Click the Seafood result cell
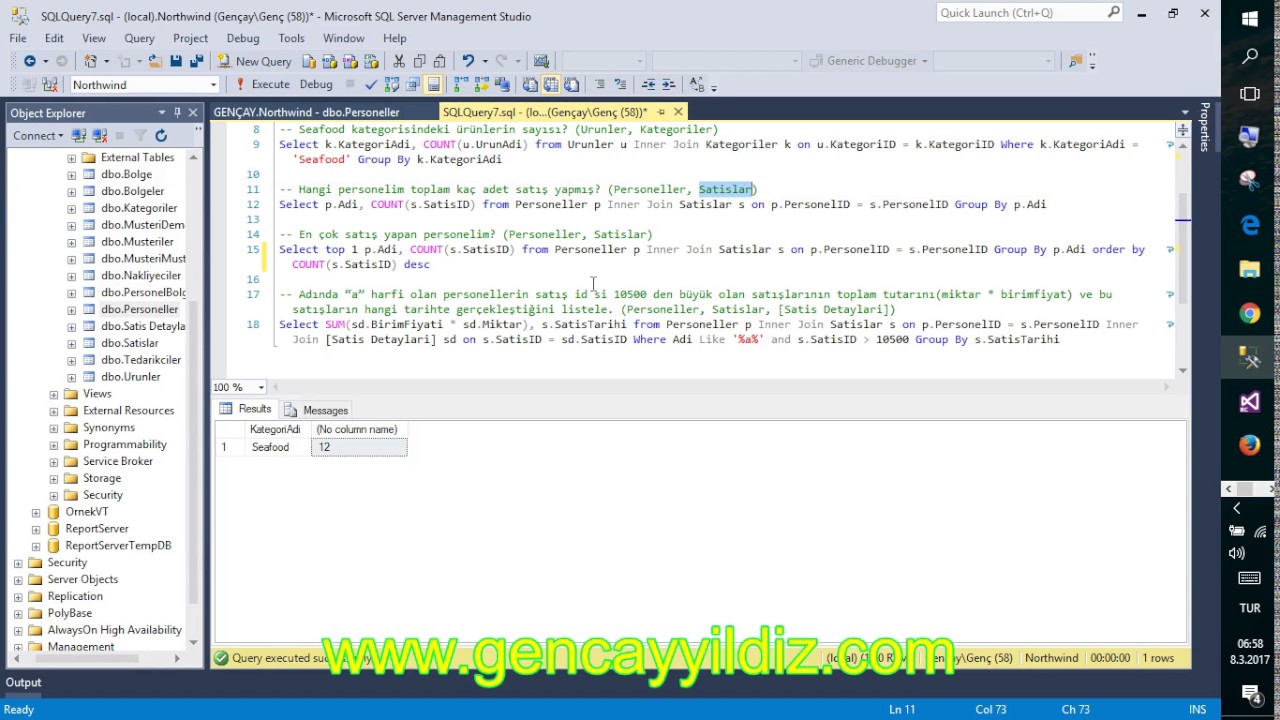This screenshot has height=720, width=1280. click(x=279, y=447)
